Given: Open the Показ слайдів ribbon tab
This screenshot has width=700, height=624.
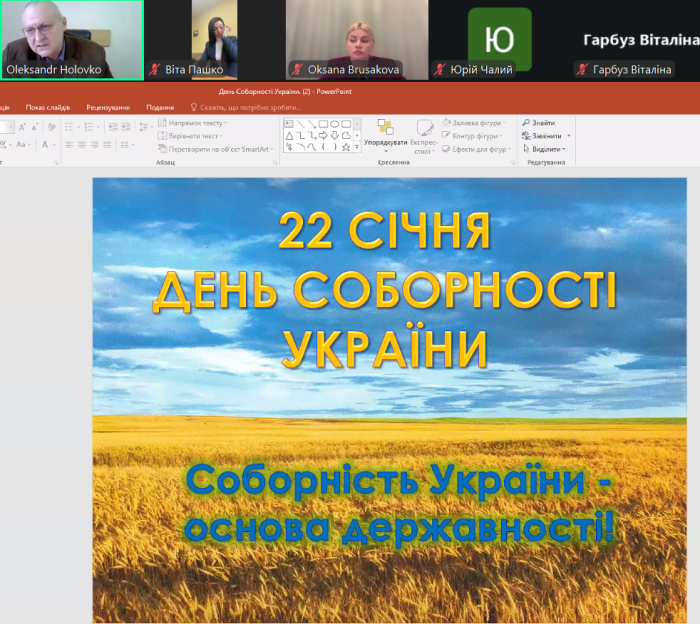Looking at the screenshot, I should pyautogui.click(x=47, y=107).
